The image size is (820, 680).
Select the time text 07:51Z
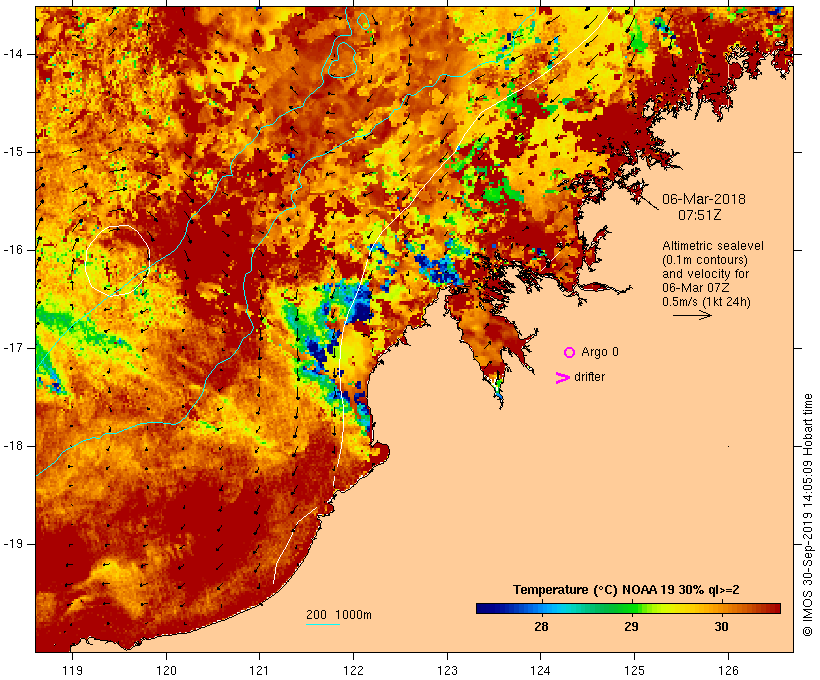coord(700,215)
